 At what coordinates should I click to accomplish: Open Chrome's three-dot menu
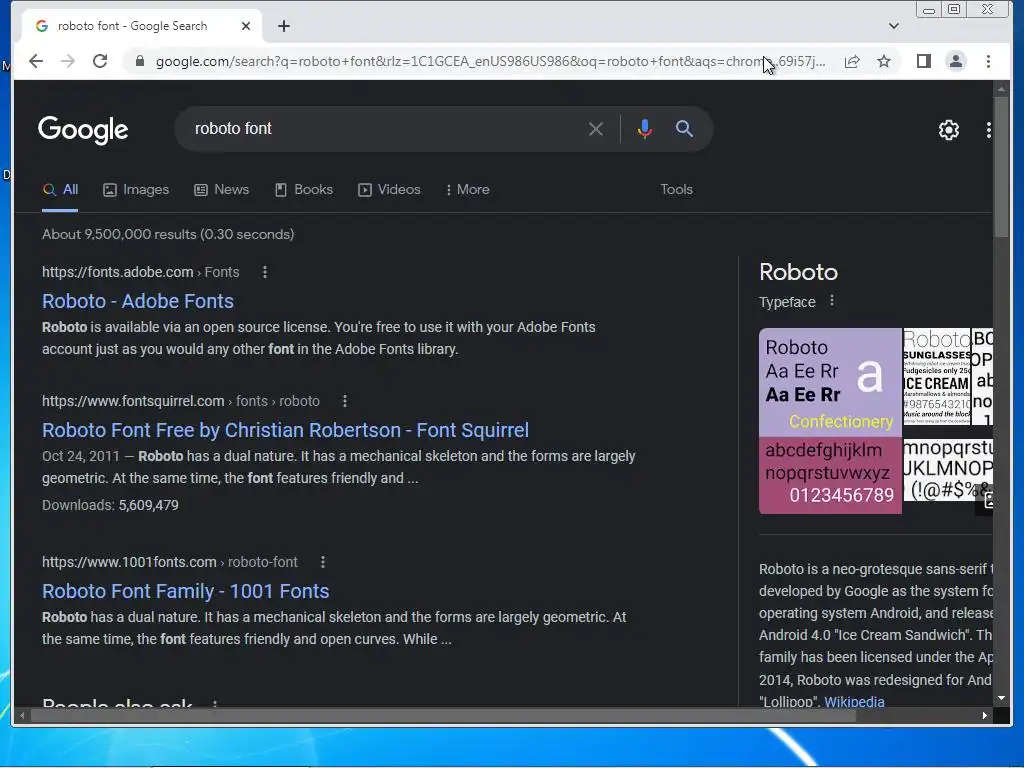988,61
